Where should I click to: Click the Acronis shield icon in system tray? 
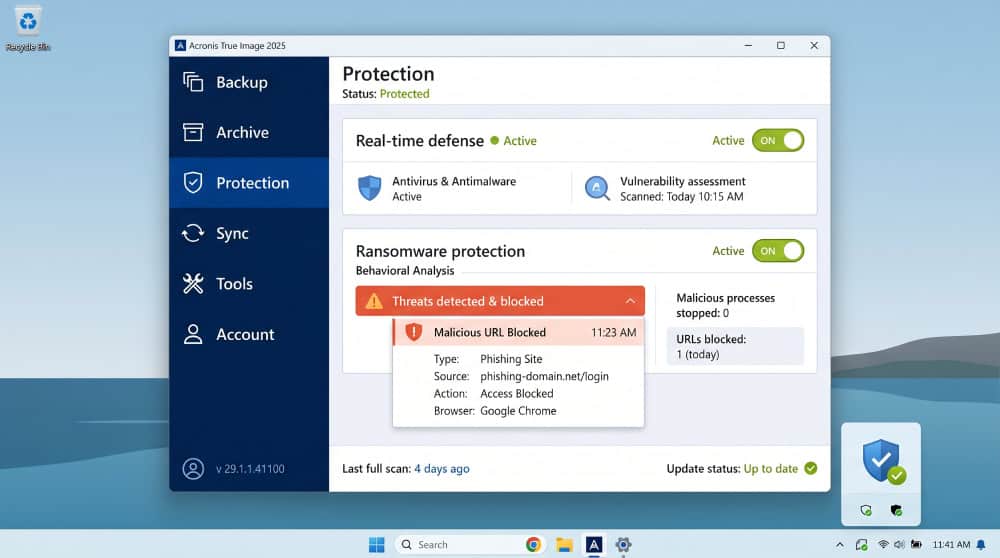point(862,545)
